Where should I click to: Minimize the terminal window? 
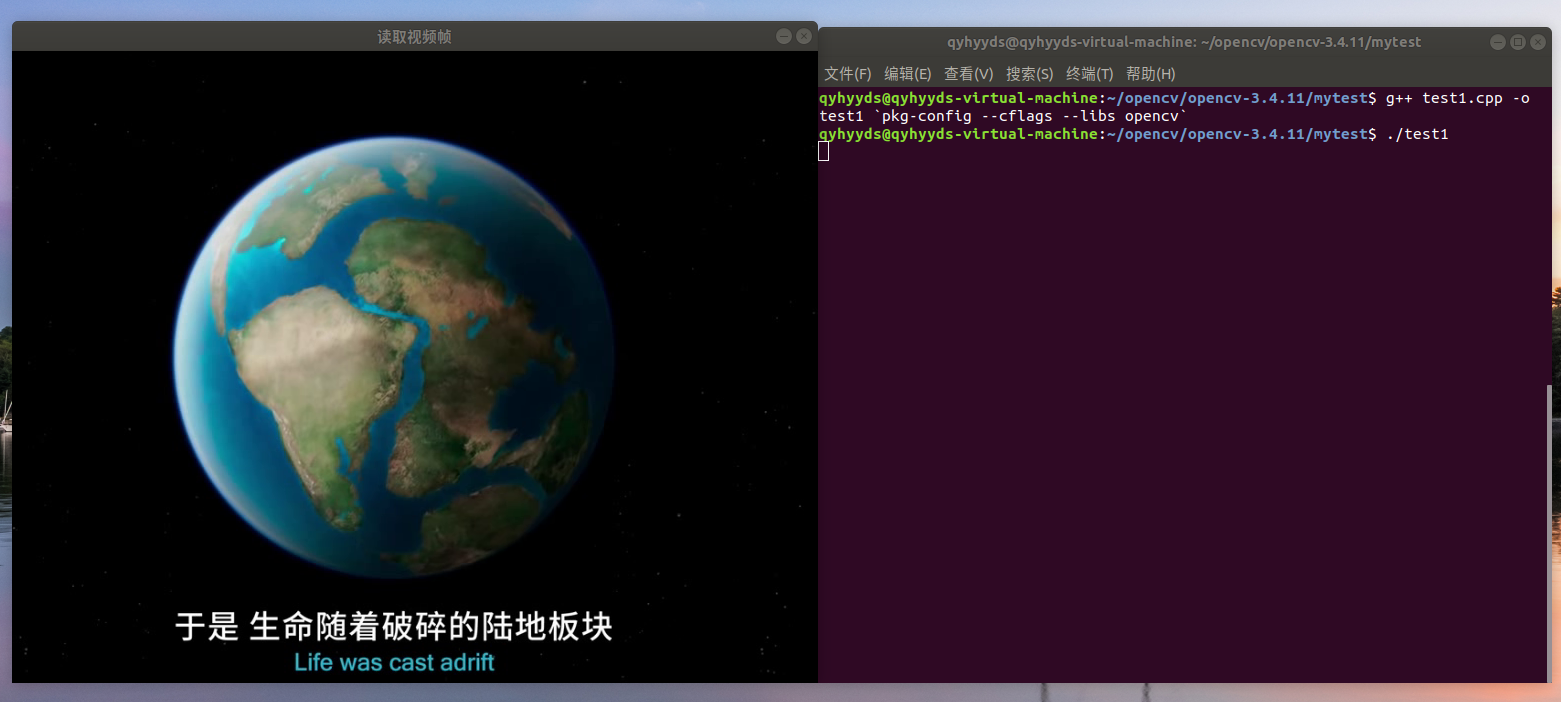pyautogui.click(x=1497, y=42)
